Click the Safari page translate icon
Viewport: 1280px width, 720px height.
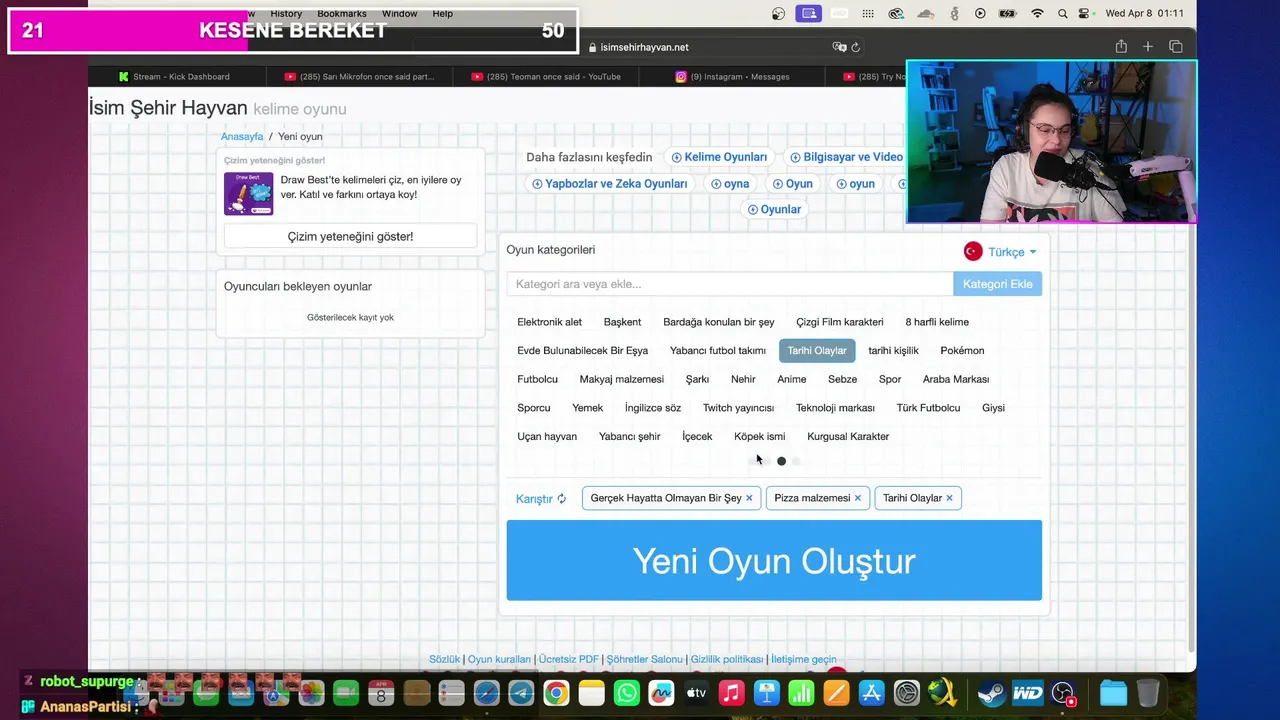(x=839, y=47)
